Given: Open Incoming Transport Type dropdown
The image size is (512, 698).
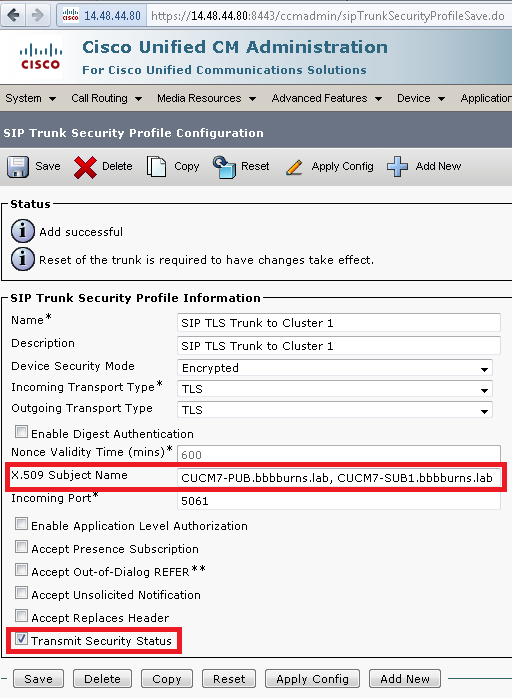Looking at the screenshot, I should point(335,389).
